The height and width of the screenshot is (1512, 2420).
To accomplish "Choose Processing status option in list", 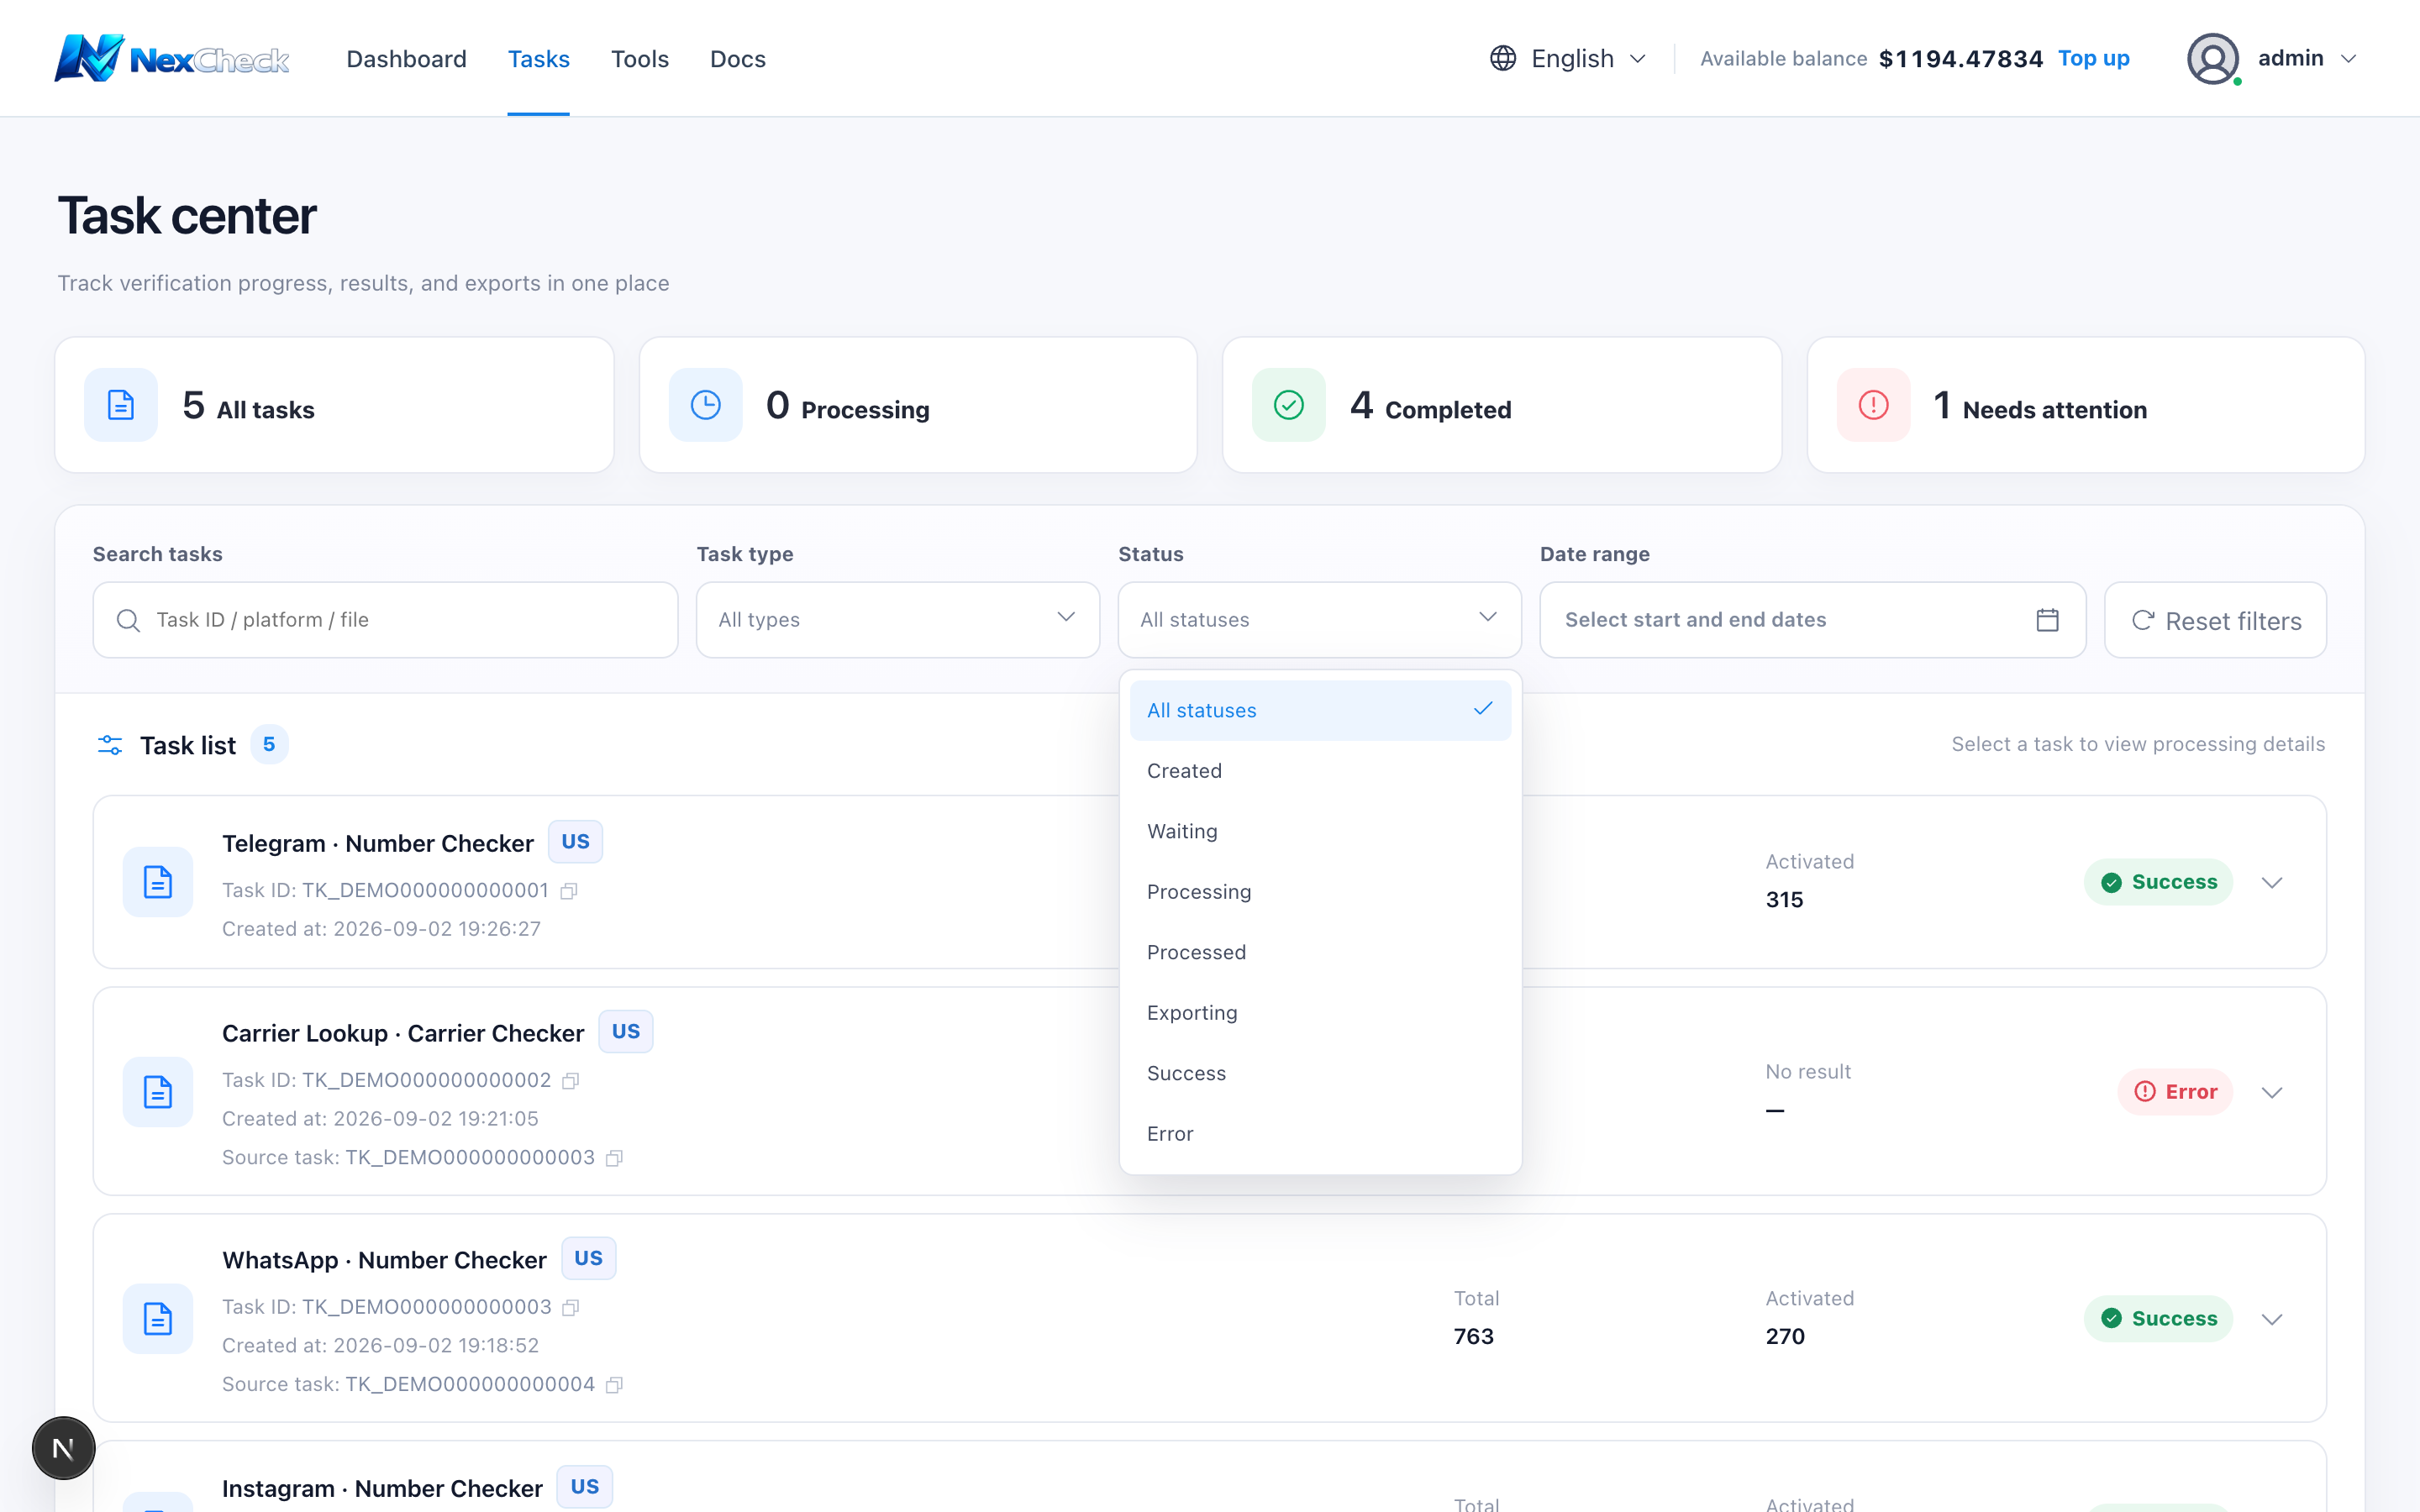I will [x=1320, y=892].
